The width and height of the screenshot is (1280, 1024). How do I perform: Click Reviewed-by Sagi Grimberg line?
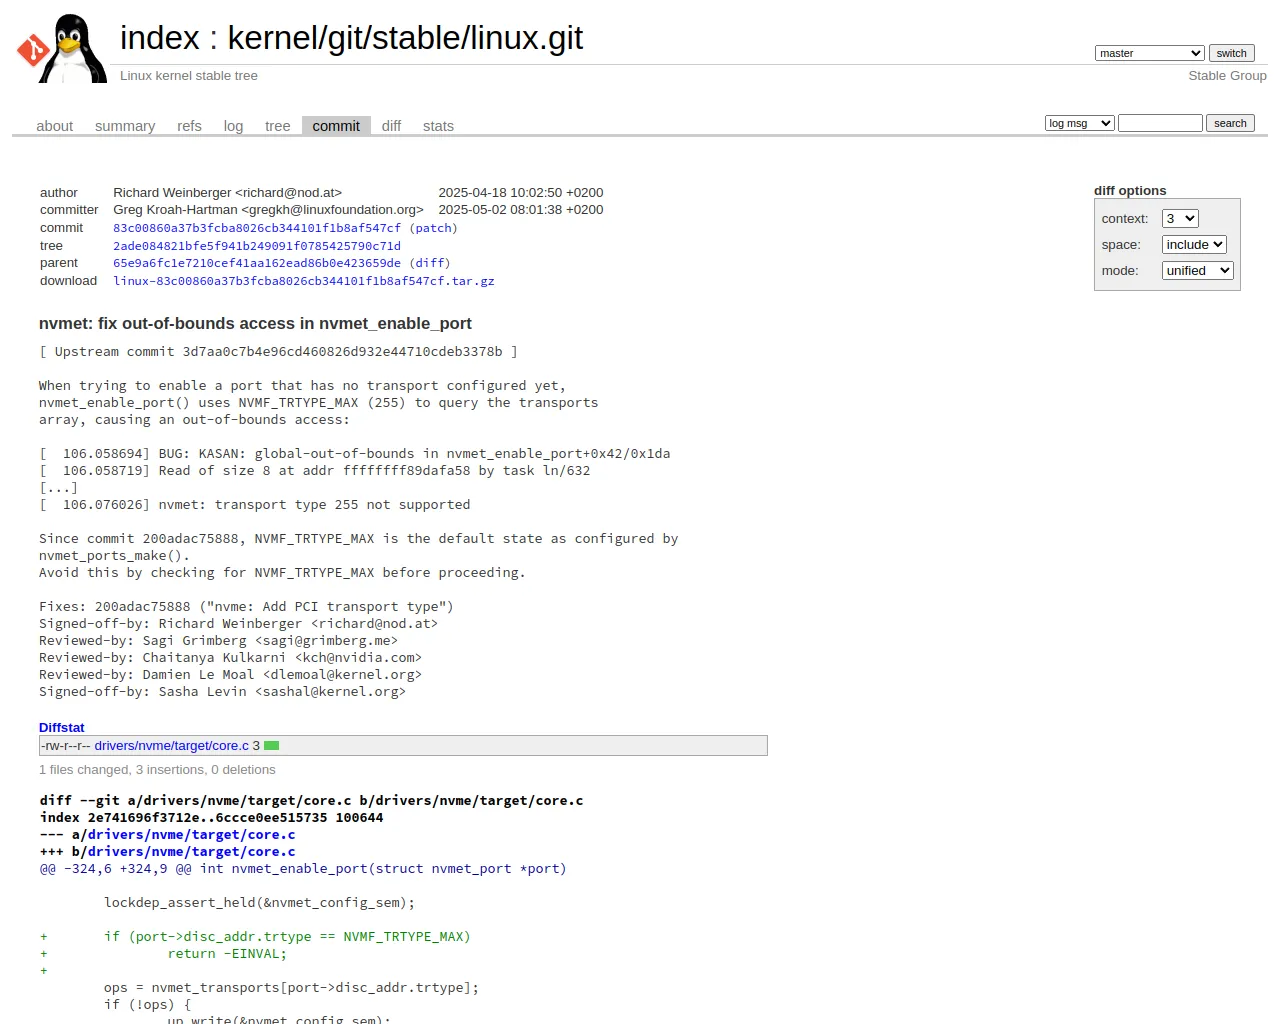(218, 640)
